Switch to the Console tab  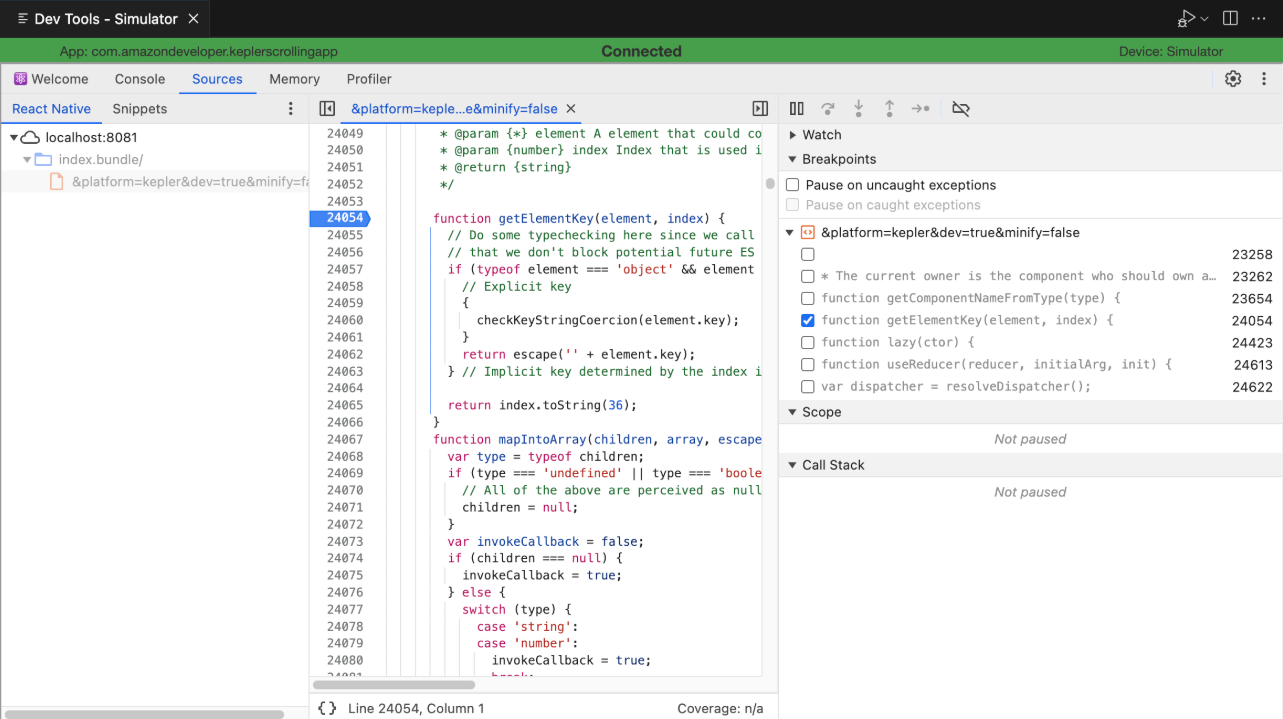pyautogui.click(x=140, y=79)
